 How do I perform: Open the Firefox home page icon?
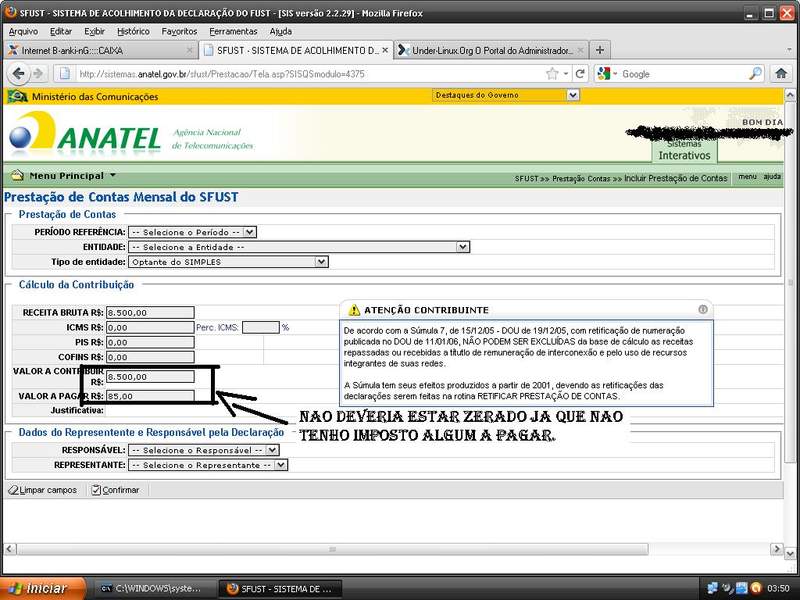(781, 73)
